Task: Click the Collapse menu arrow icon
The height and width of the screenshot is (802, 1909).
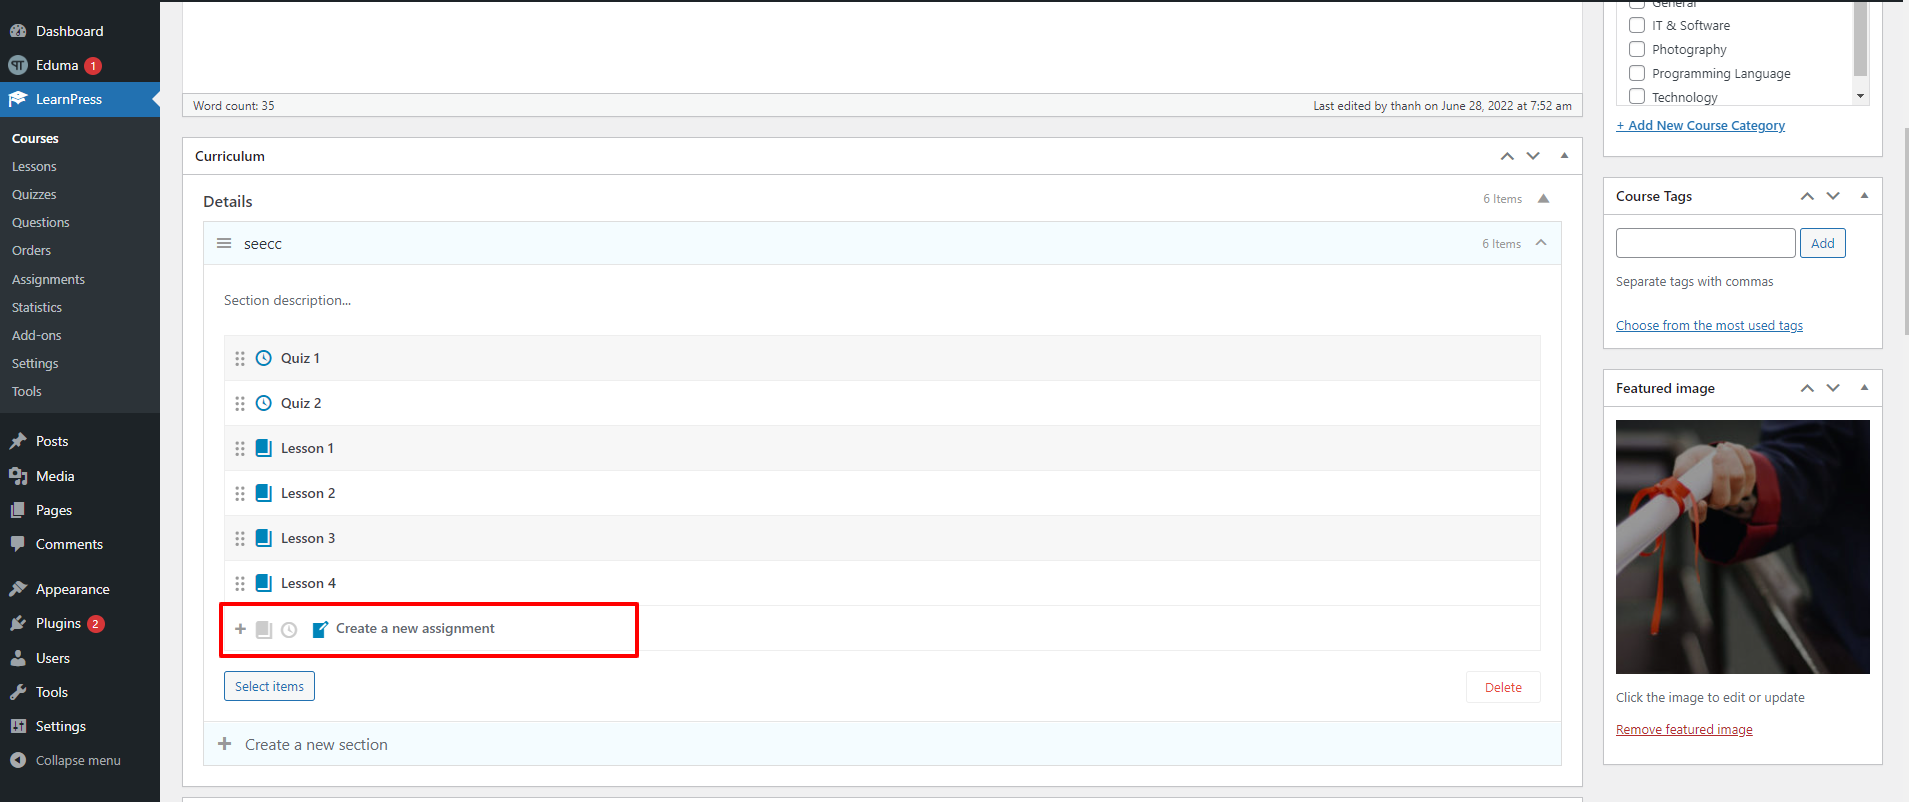Action: point(18,760)
